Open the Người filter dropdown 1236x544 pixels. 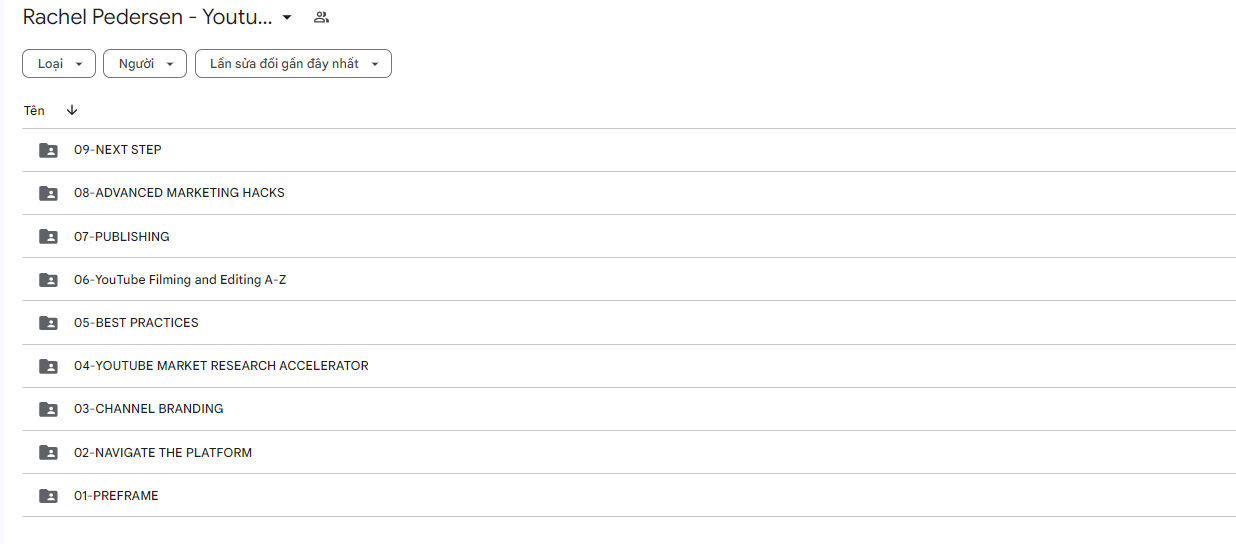pos(145,64)
